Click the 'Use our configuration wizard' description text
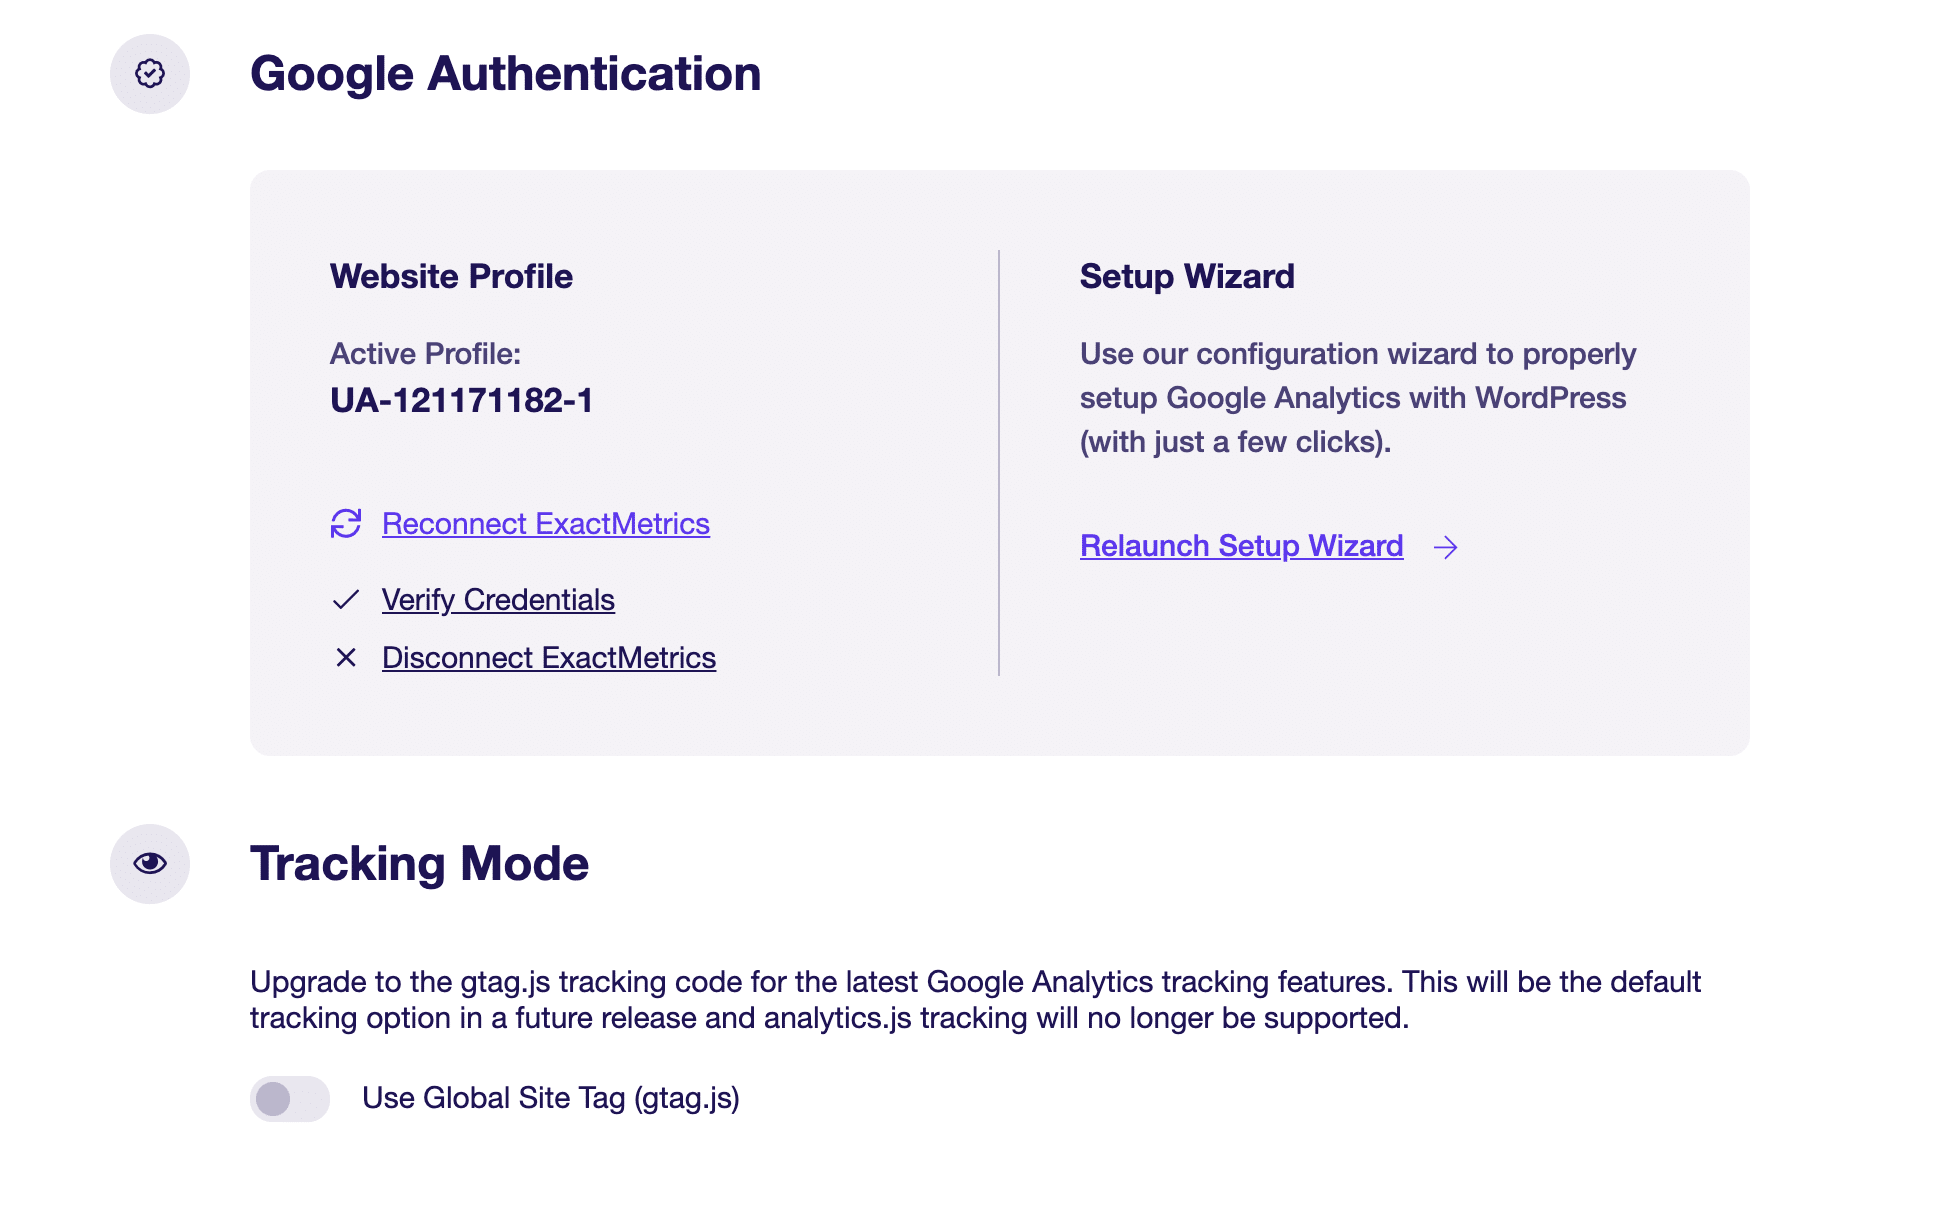Viewport: 1946px width, 1226px height. [x=1358, y=398]
